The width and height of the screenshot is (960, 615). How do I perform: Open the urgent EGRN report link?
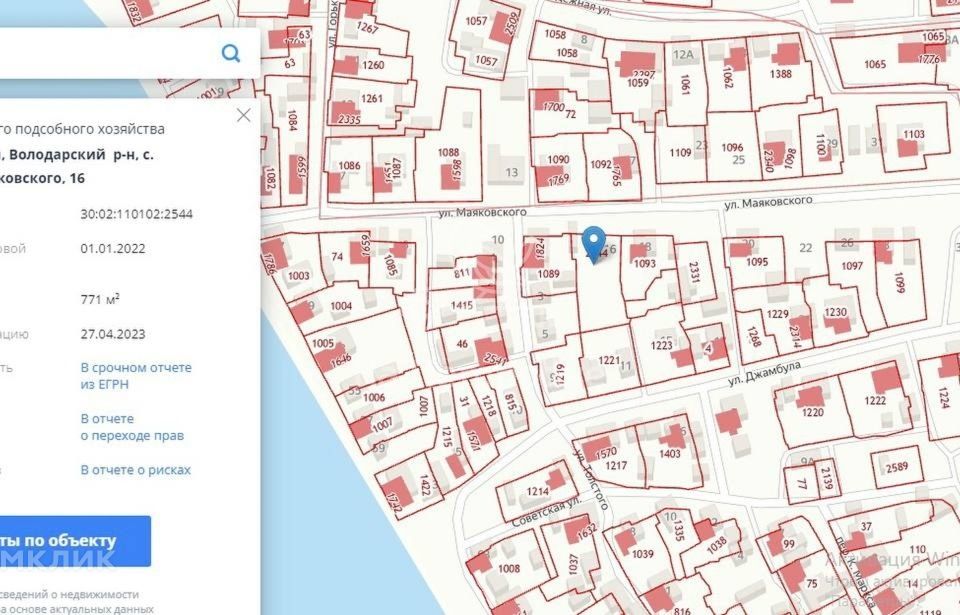[x=135, y=375]
